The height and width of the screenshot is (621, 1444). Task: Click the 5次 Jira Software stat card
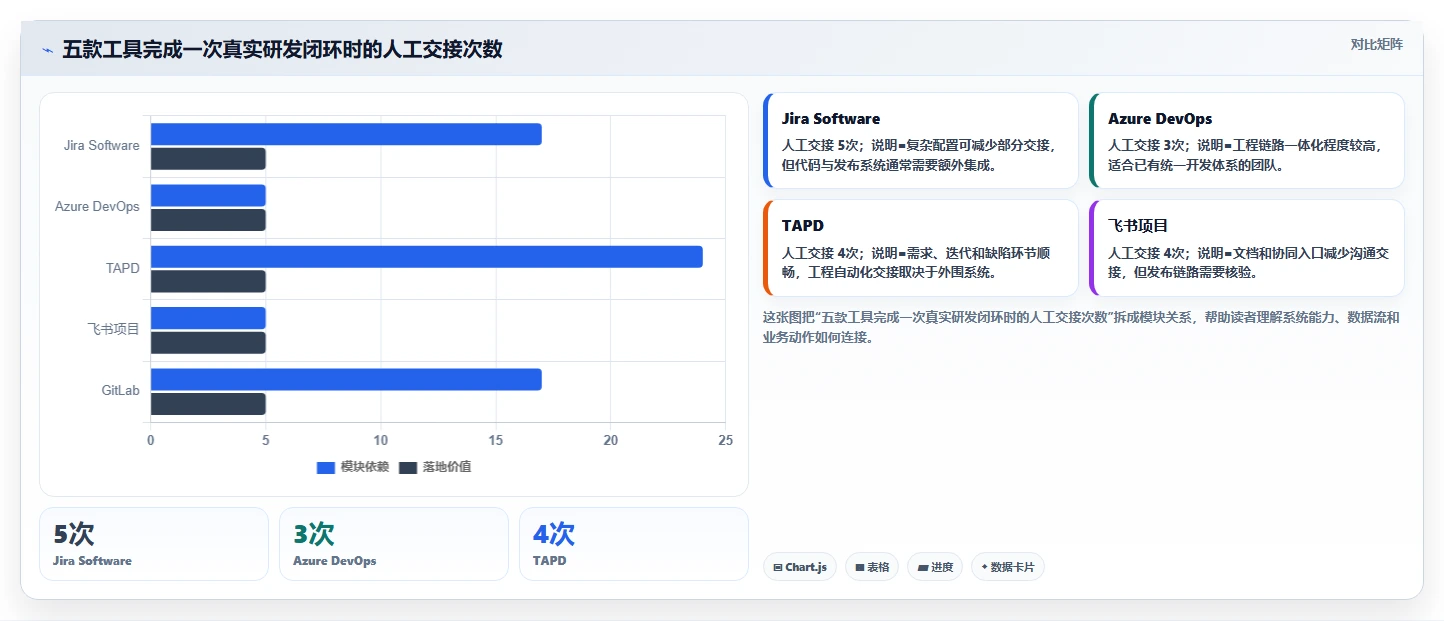154,544
